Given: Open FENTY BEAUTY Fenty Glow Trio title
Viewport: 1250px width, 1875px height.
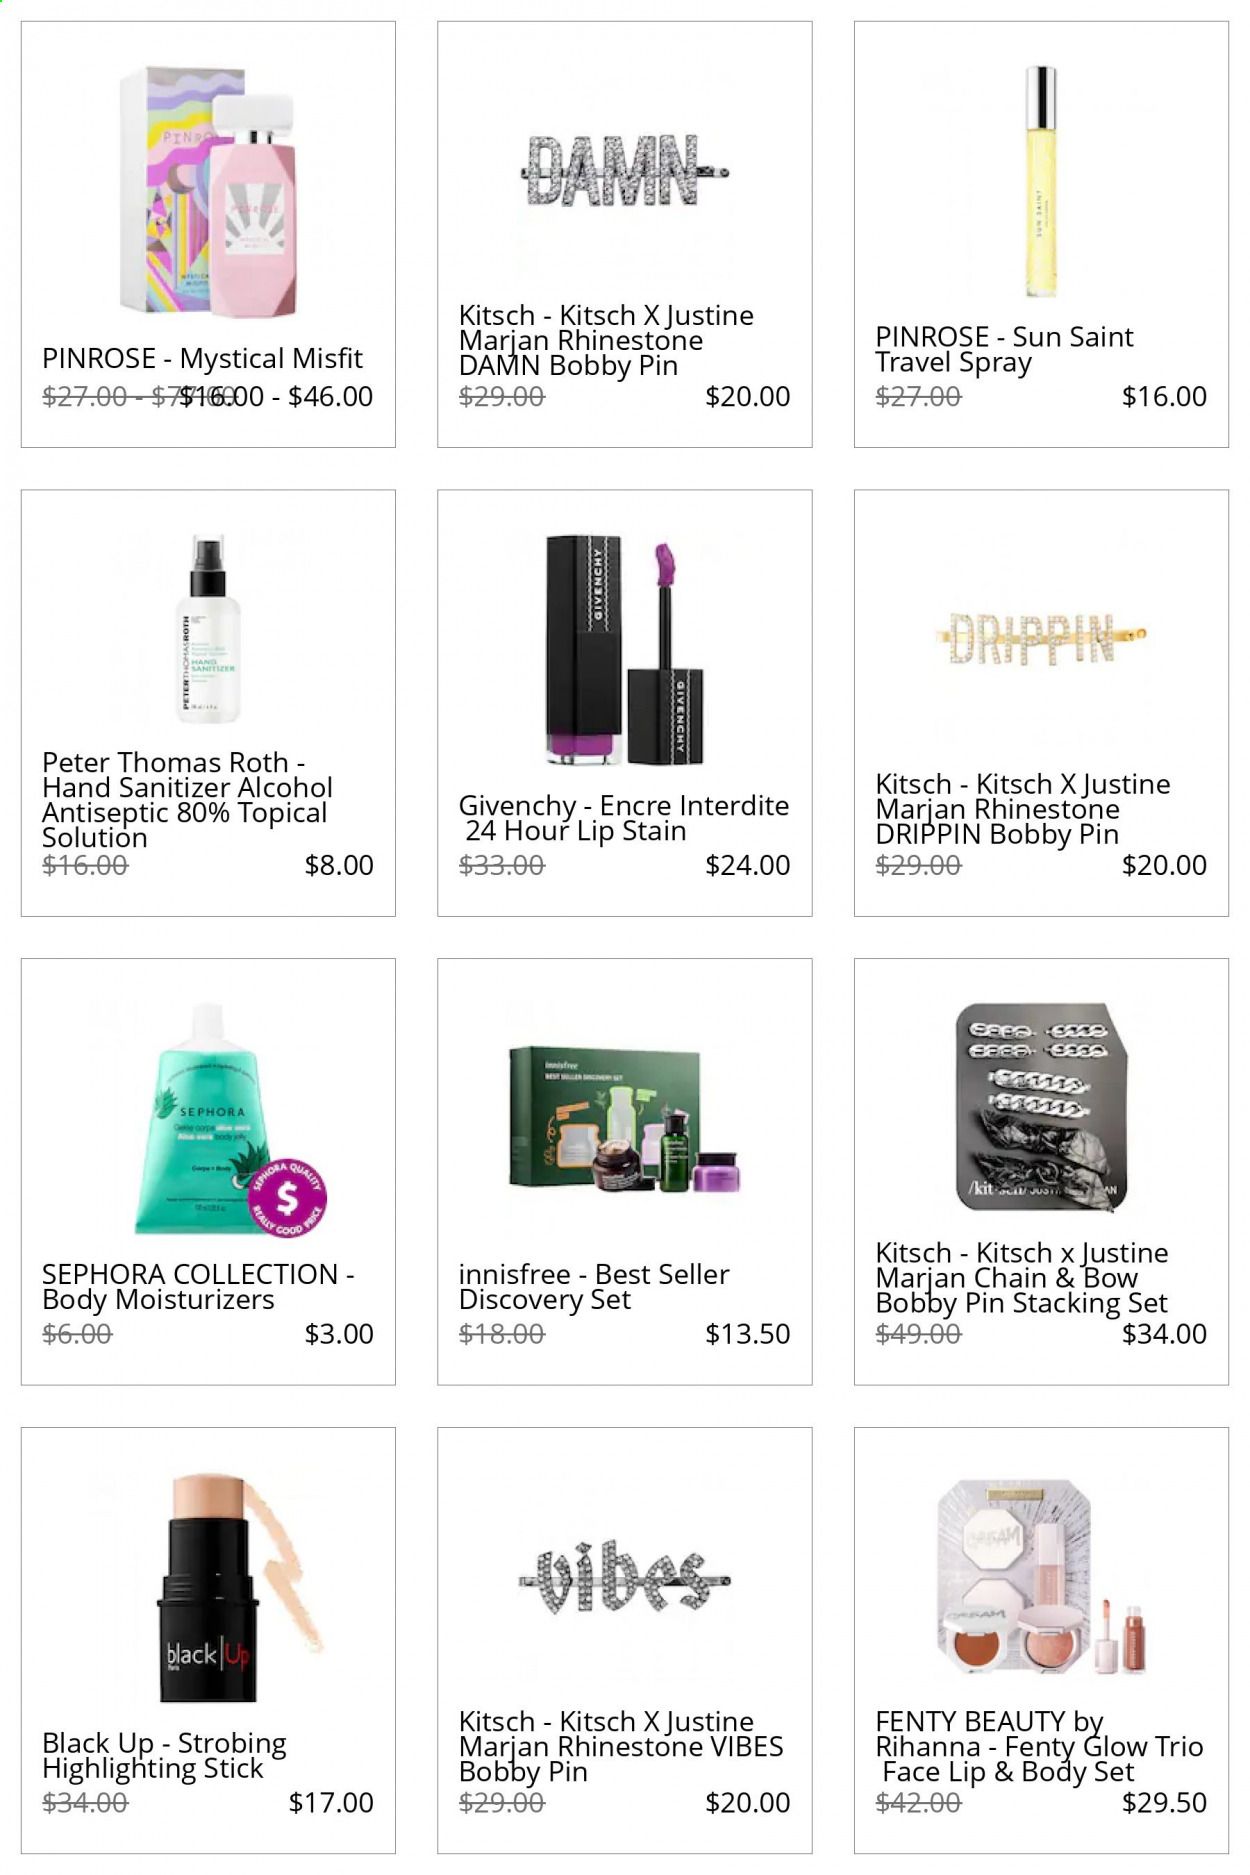Looking at the screenshot, I should pyautogui.click(x=1039, y=1747).
